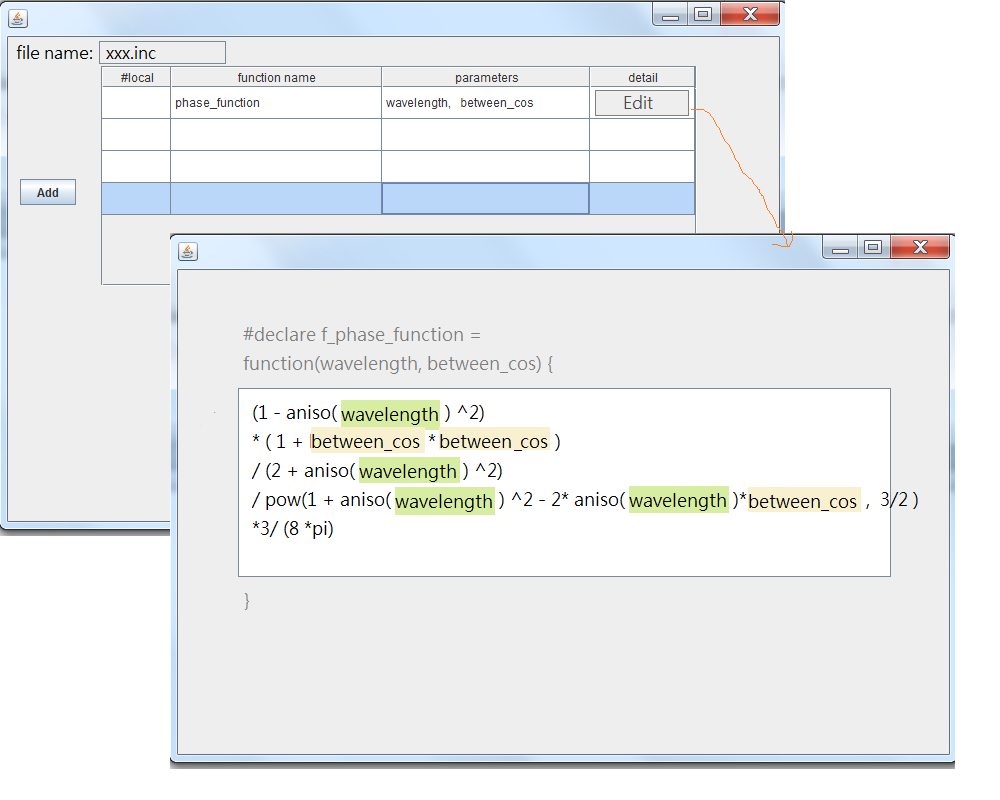The image size is (1000, 800).
Task: Click the Java icon in main window title bar
Action: coord(18,19)
